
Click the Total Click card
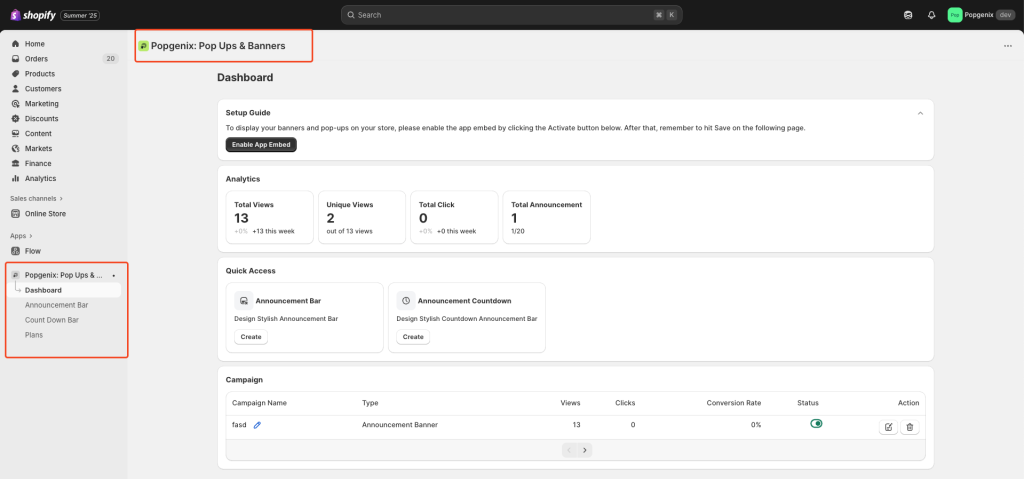pyautogui.click(x=455, y=217)
